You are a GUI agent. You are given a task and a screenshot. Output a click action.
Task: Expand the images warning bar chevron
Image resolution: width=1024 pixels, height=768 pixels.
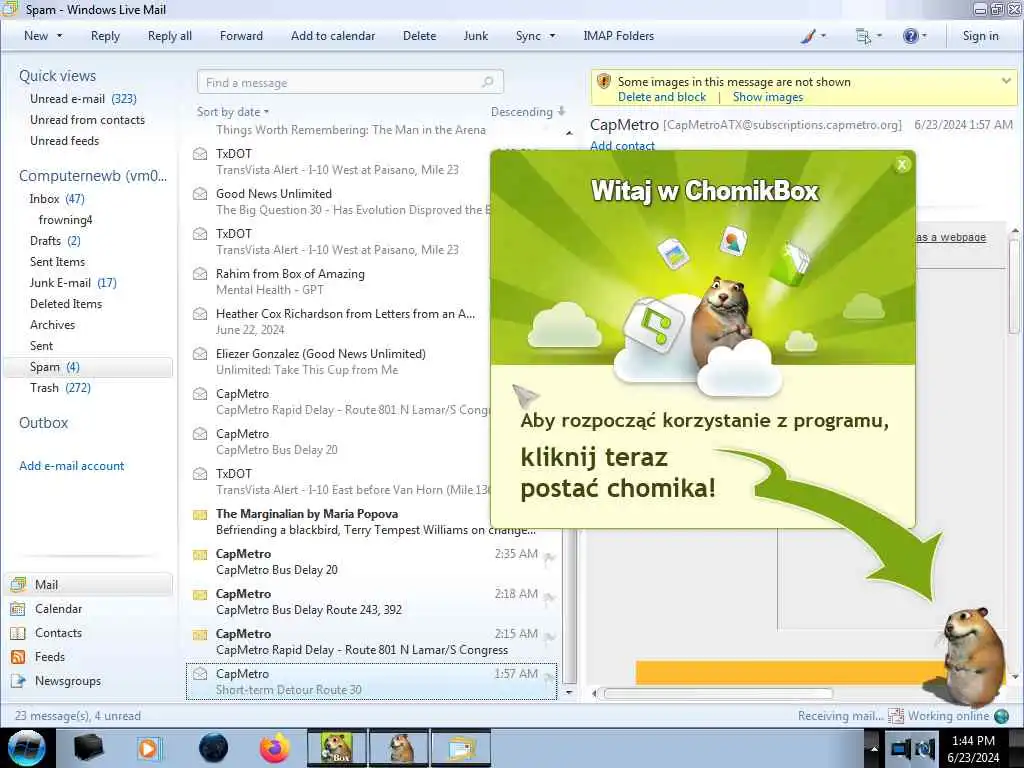[1006, 81]
